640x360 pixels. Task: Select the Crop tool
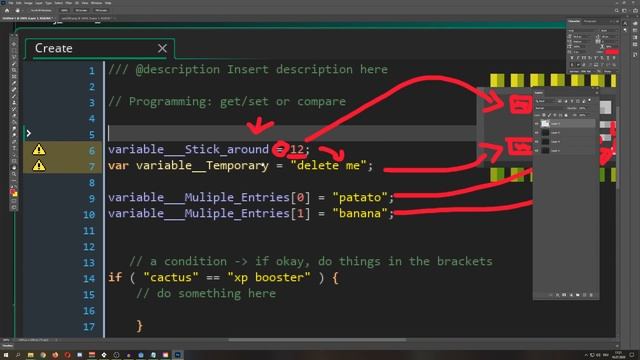[x=14, y=70]
